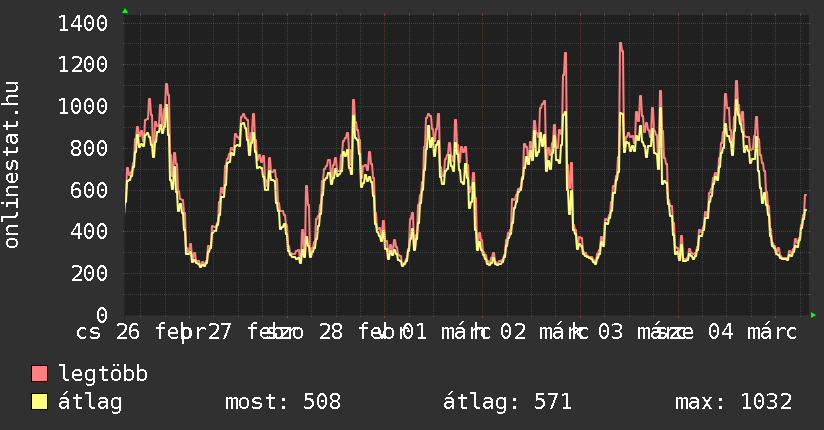Click the onlinestat.hu vertical watermark
The height and width of the screenshot is (430, 824).
[x=12, y=165]
